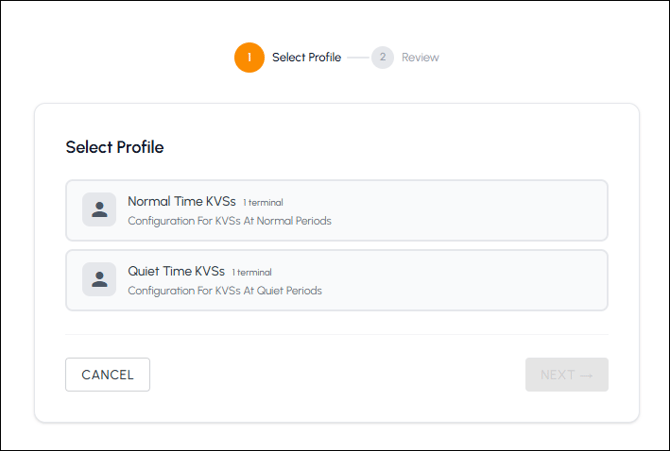Click the orange step 1 circle

pos(250,57)
